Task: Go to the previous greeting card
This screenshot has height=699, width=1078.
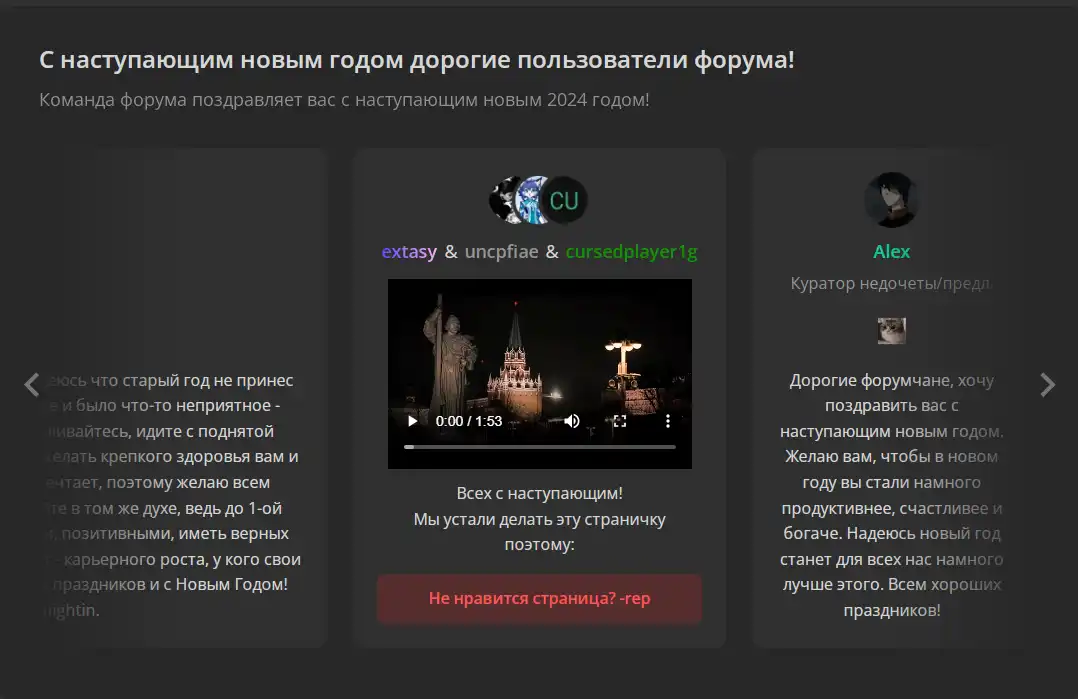Action: 32,385
